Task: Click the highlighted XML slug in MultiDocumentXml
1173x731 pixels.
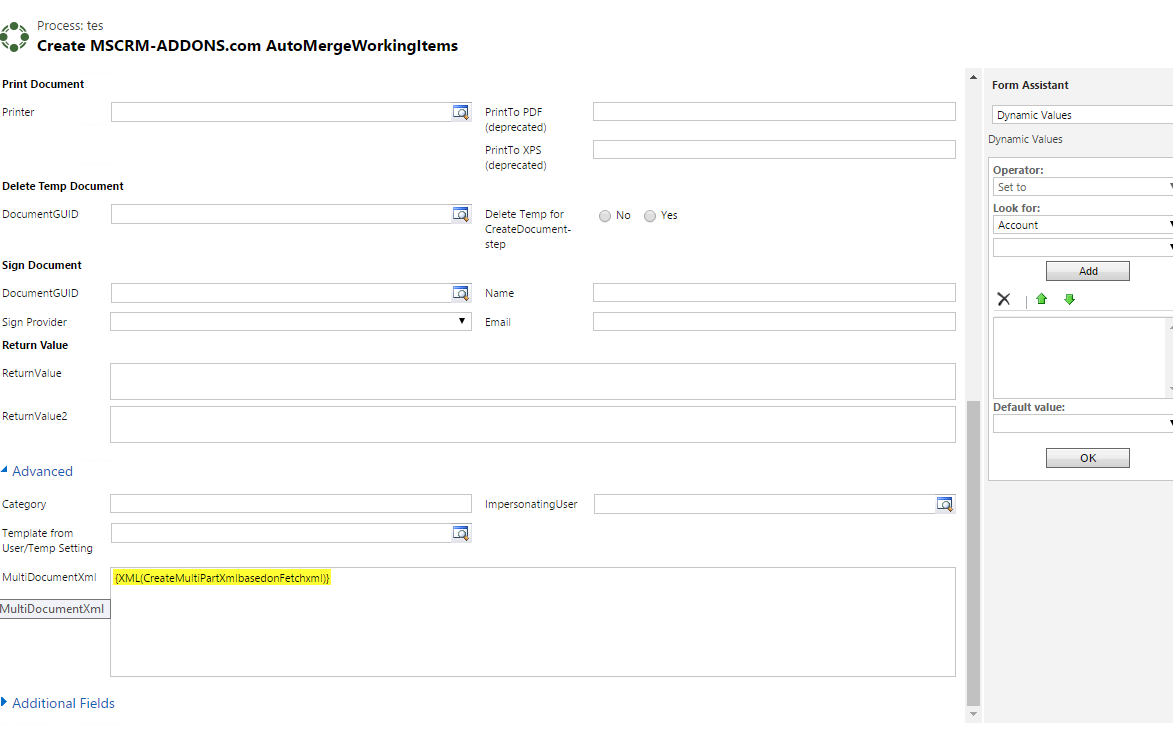Action: point(221,578)
